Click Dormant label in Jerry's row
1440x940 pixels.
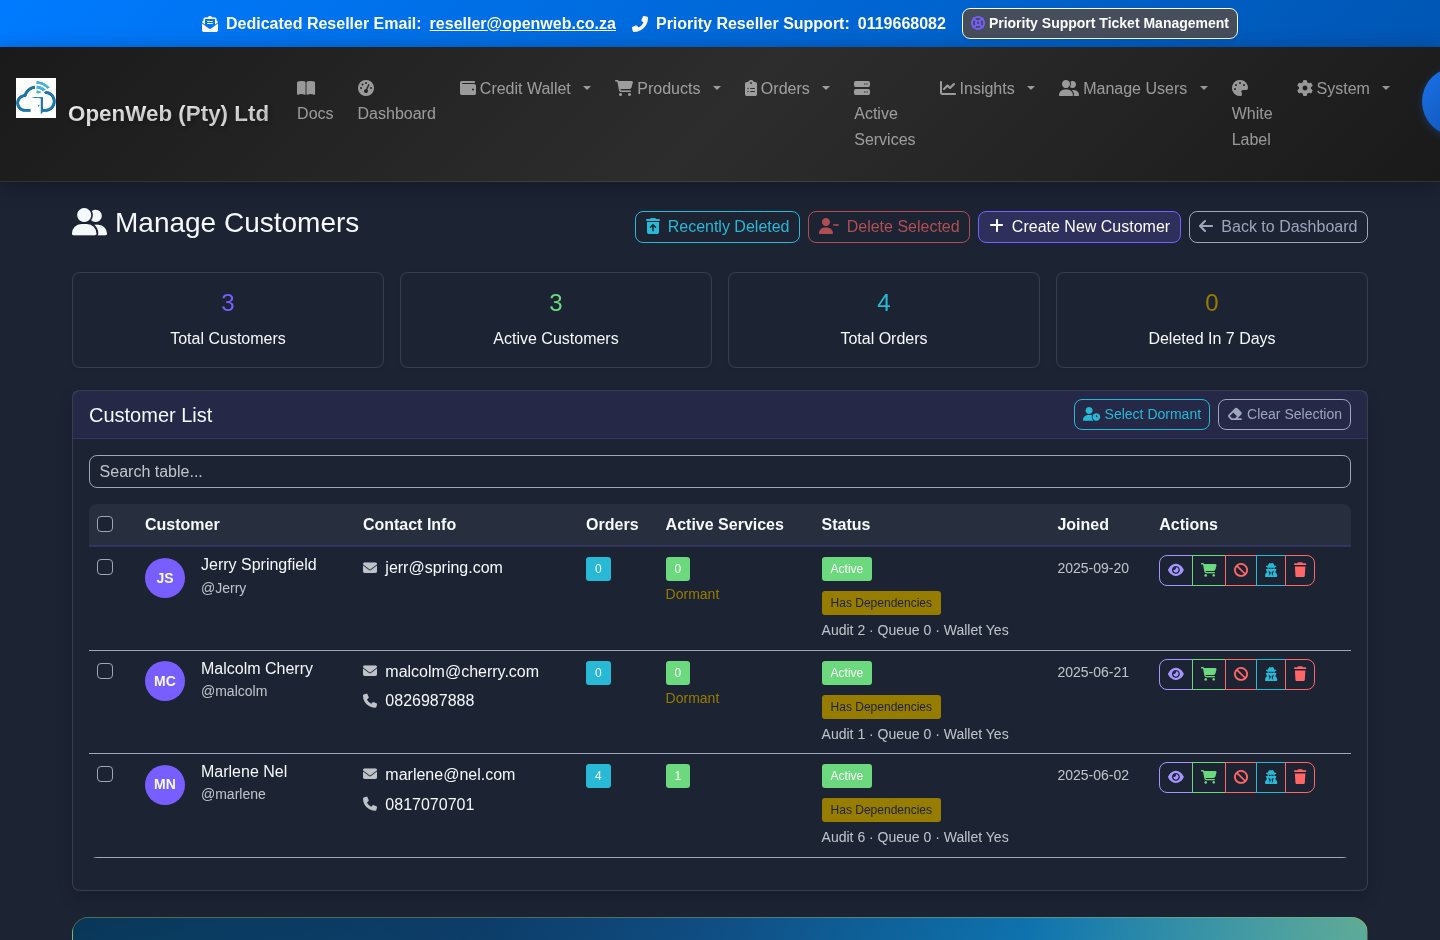[x=692, y=594]
